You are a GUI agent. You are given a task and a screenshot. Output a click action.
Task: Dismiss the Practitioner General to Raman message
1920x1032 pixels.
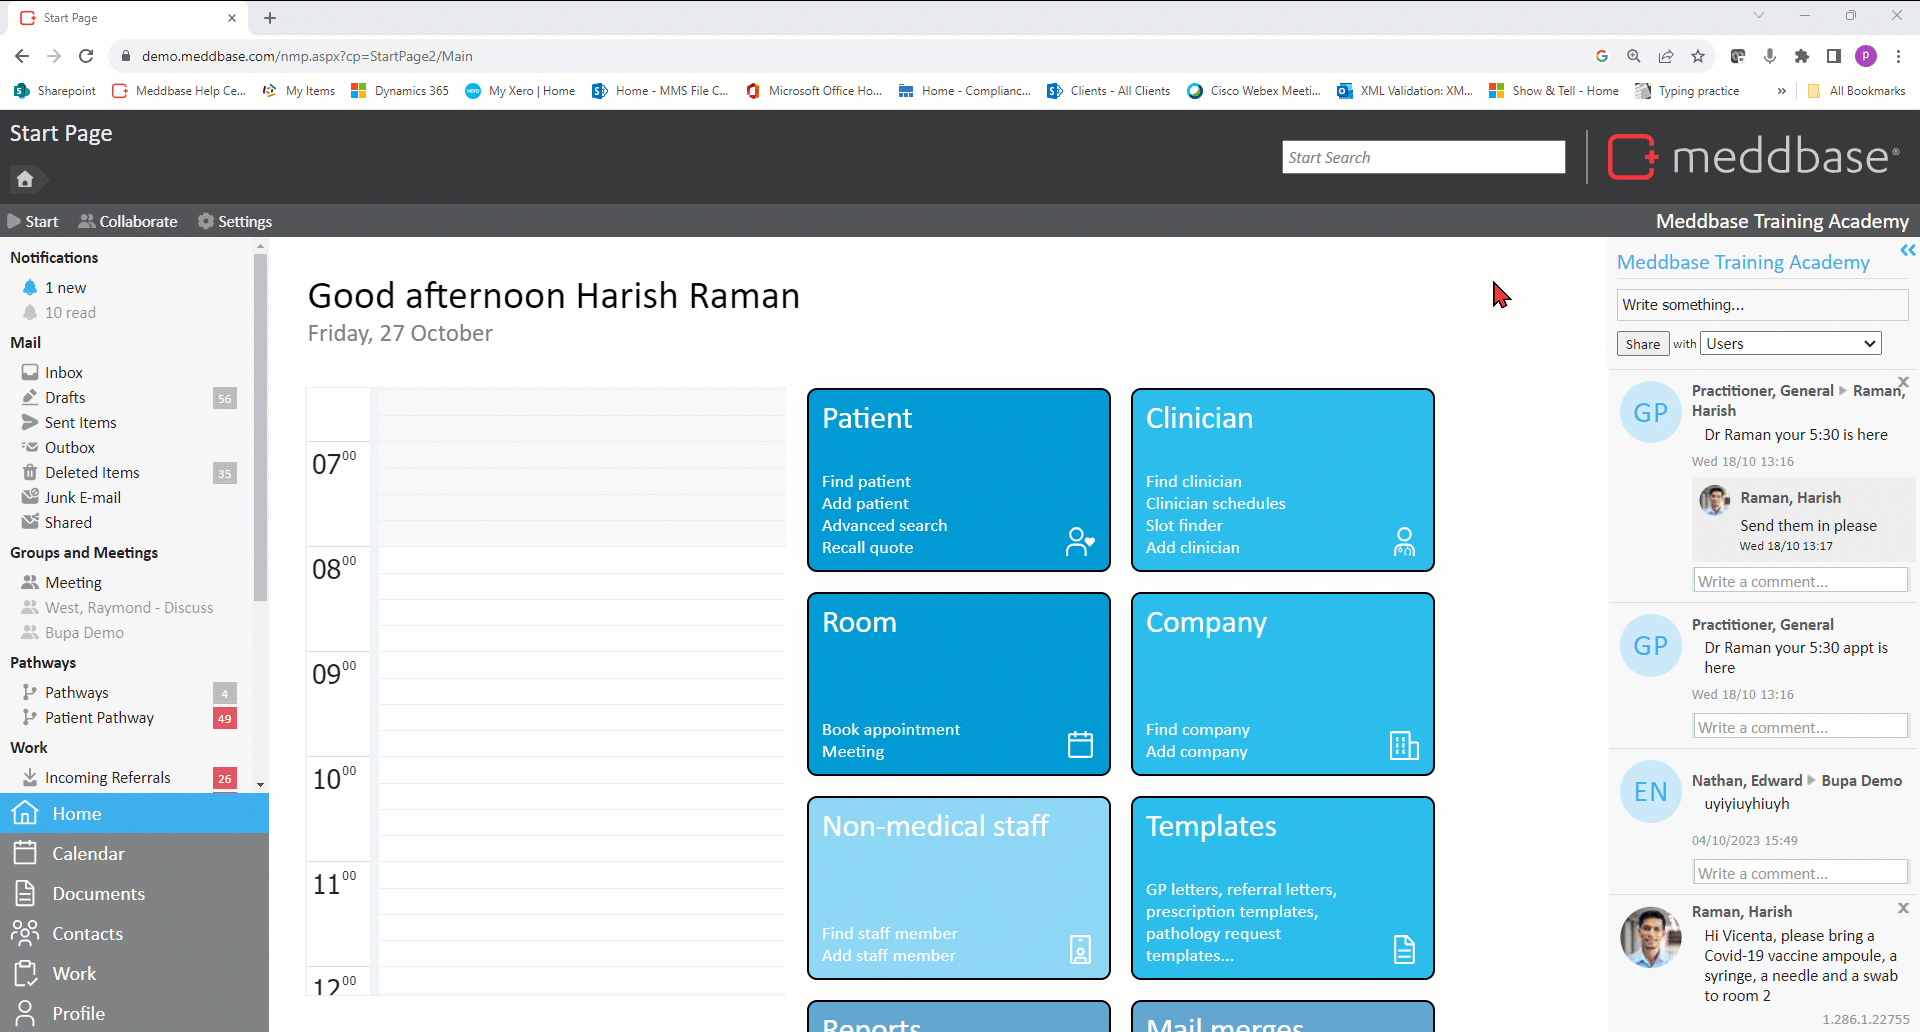point(1903,382)
